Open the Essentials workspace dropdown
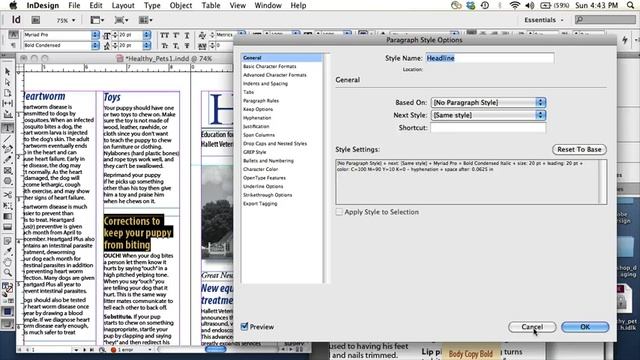The height and width of the screenshot is (360, 640). click(544, 20)
